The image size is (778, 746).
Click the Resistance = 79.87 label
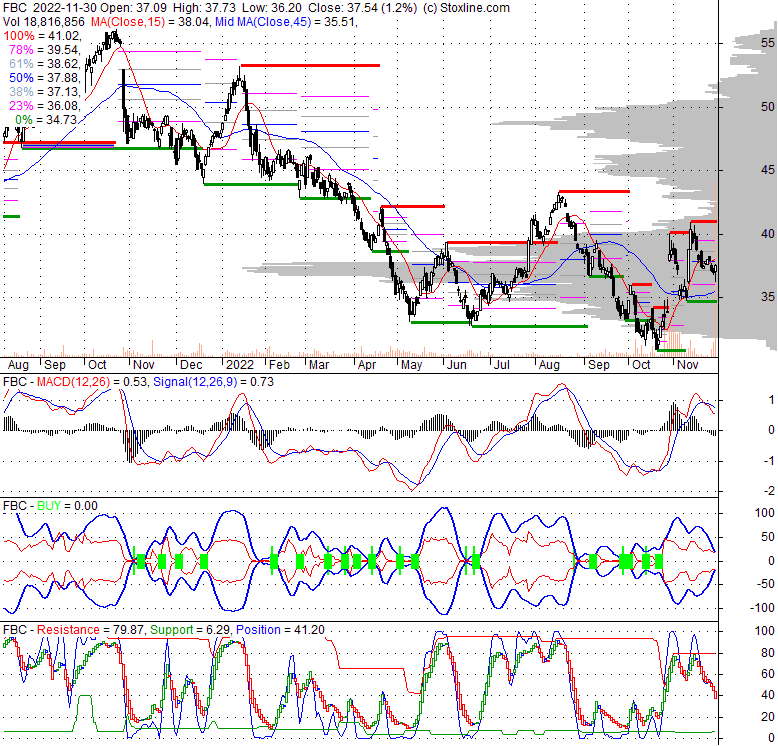(90, 630)
